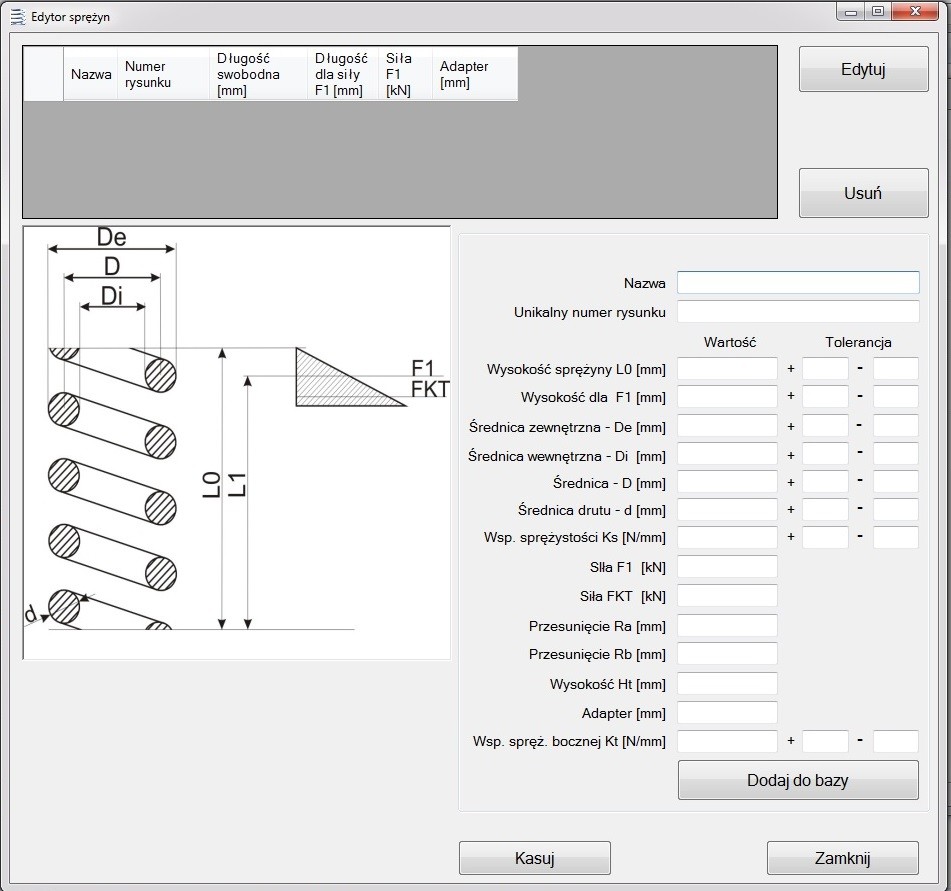Click the Średnica zewnętrzna De value field

coord(726,426)
